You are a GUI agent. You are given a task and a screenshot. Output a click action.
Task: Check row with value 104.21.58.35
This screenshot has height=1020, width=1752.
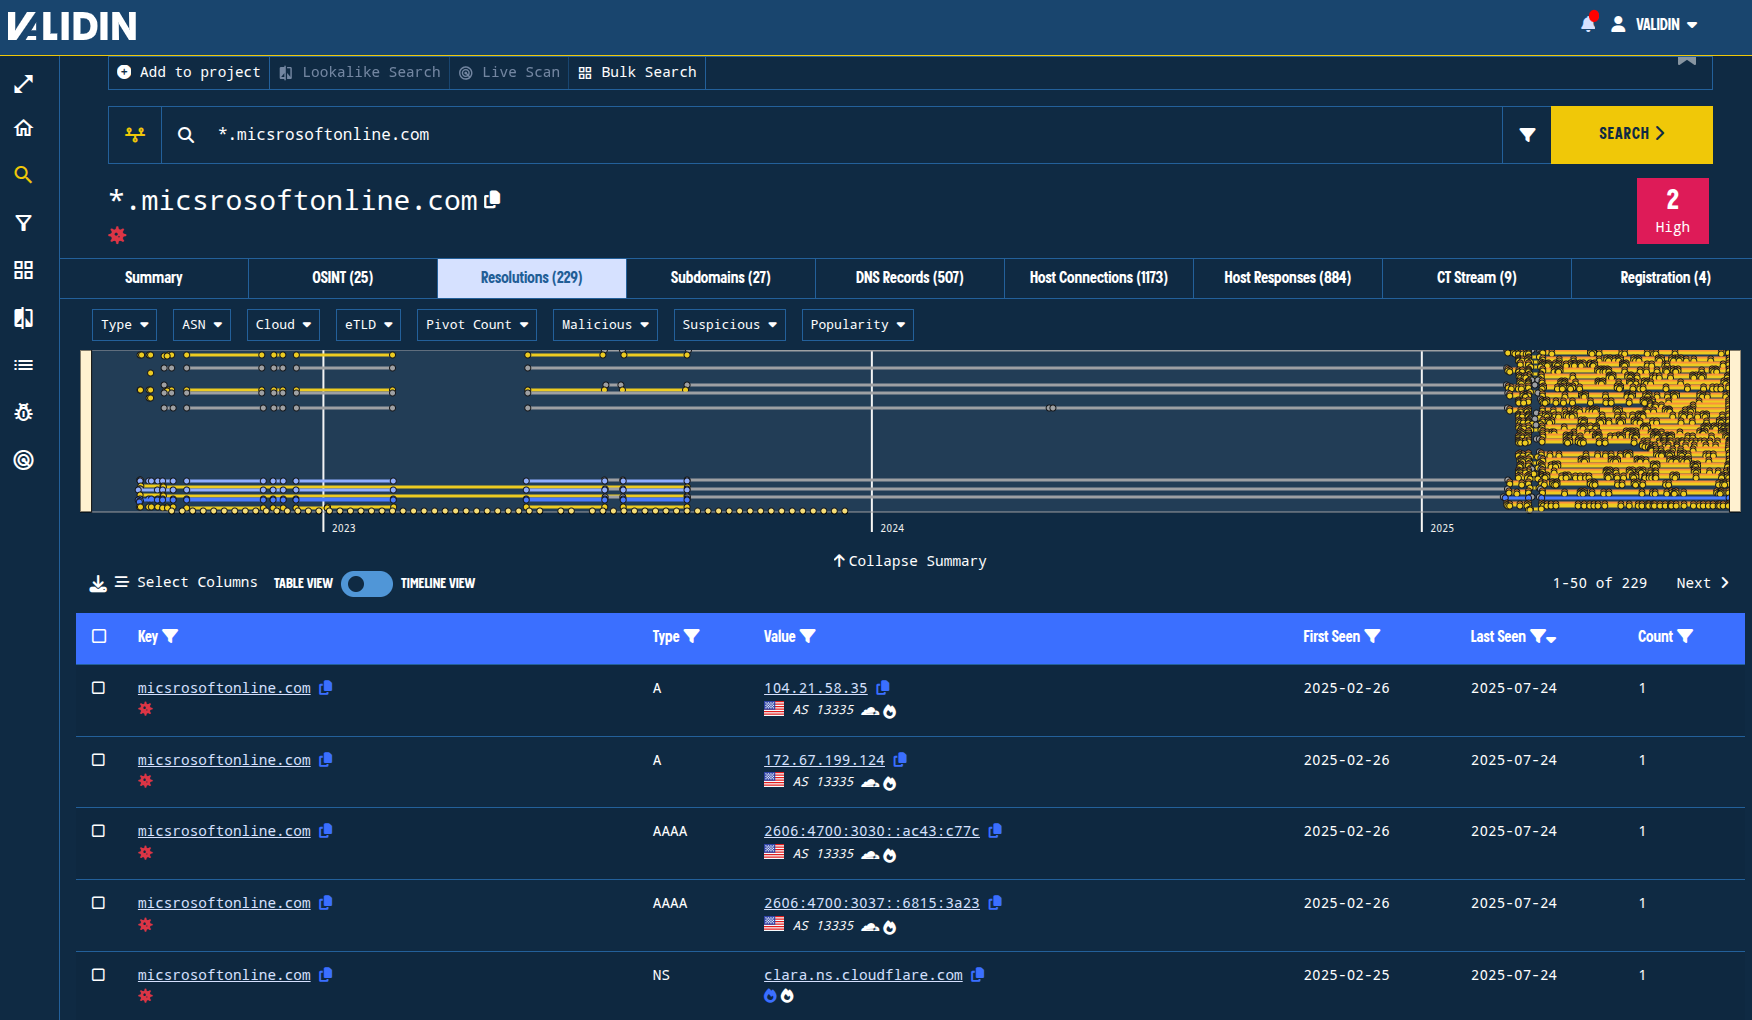point(98,688)
